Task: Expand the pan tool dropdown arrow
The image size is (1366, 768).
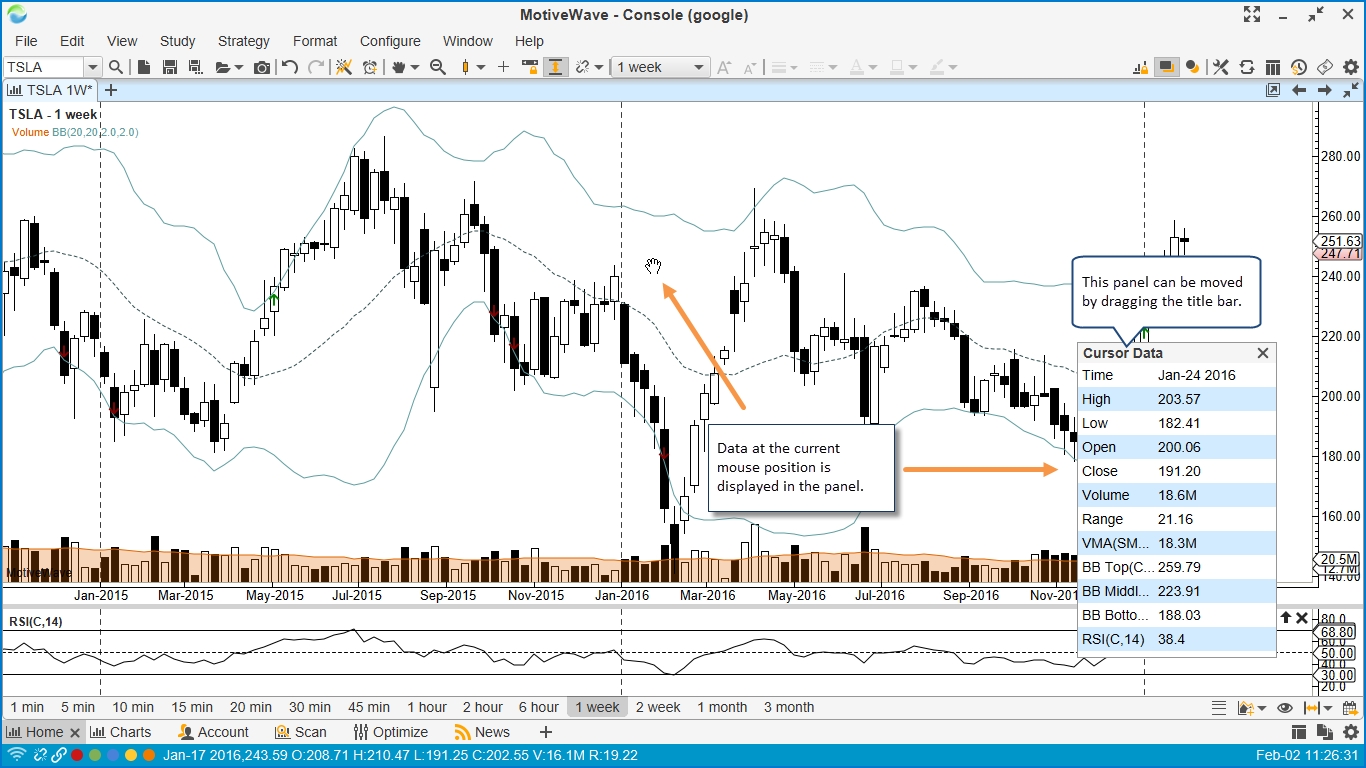Action: 414,67
